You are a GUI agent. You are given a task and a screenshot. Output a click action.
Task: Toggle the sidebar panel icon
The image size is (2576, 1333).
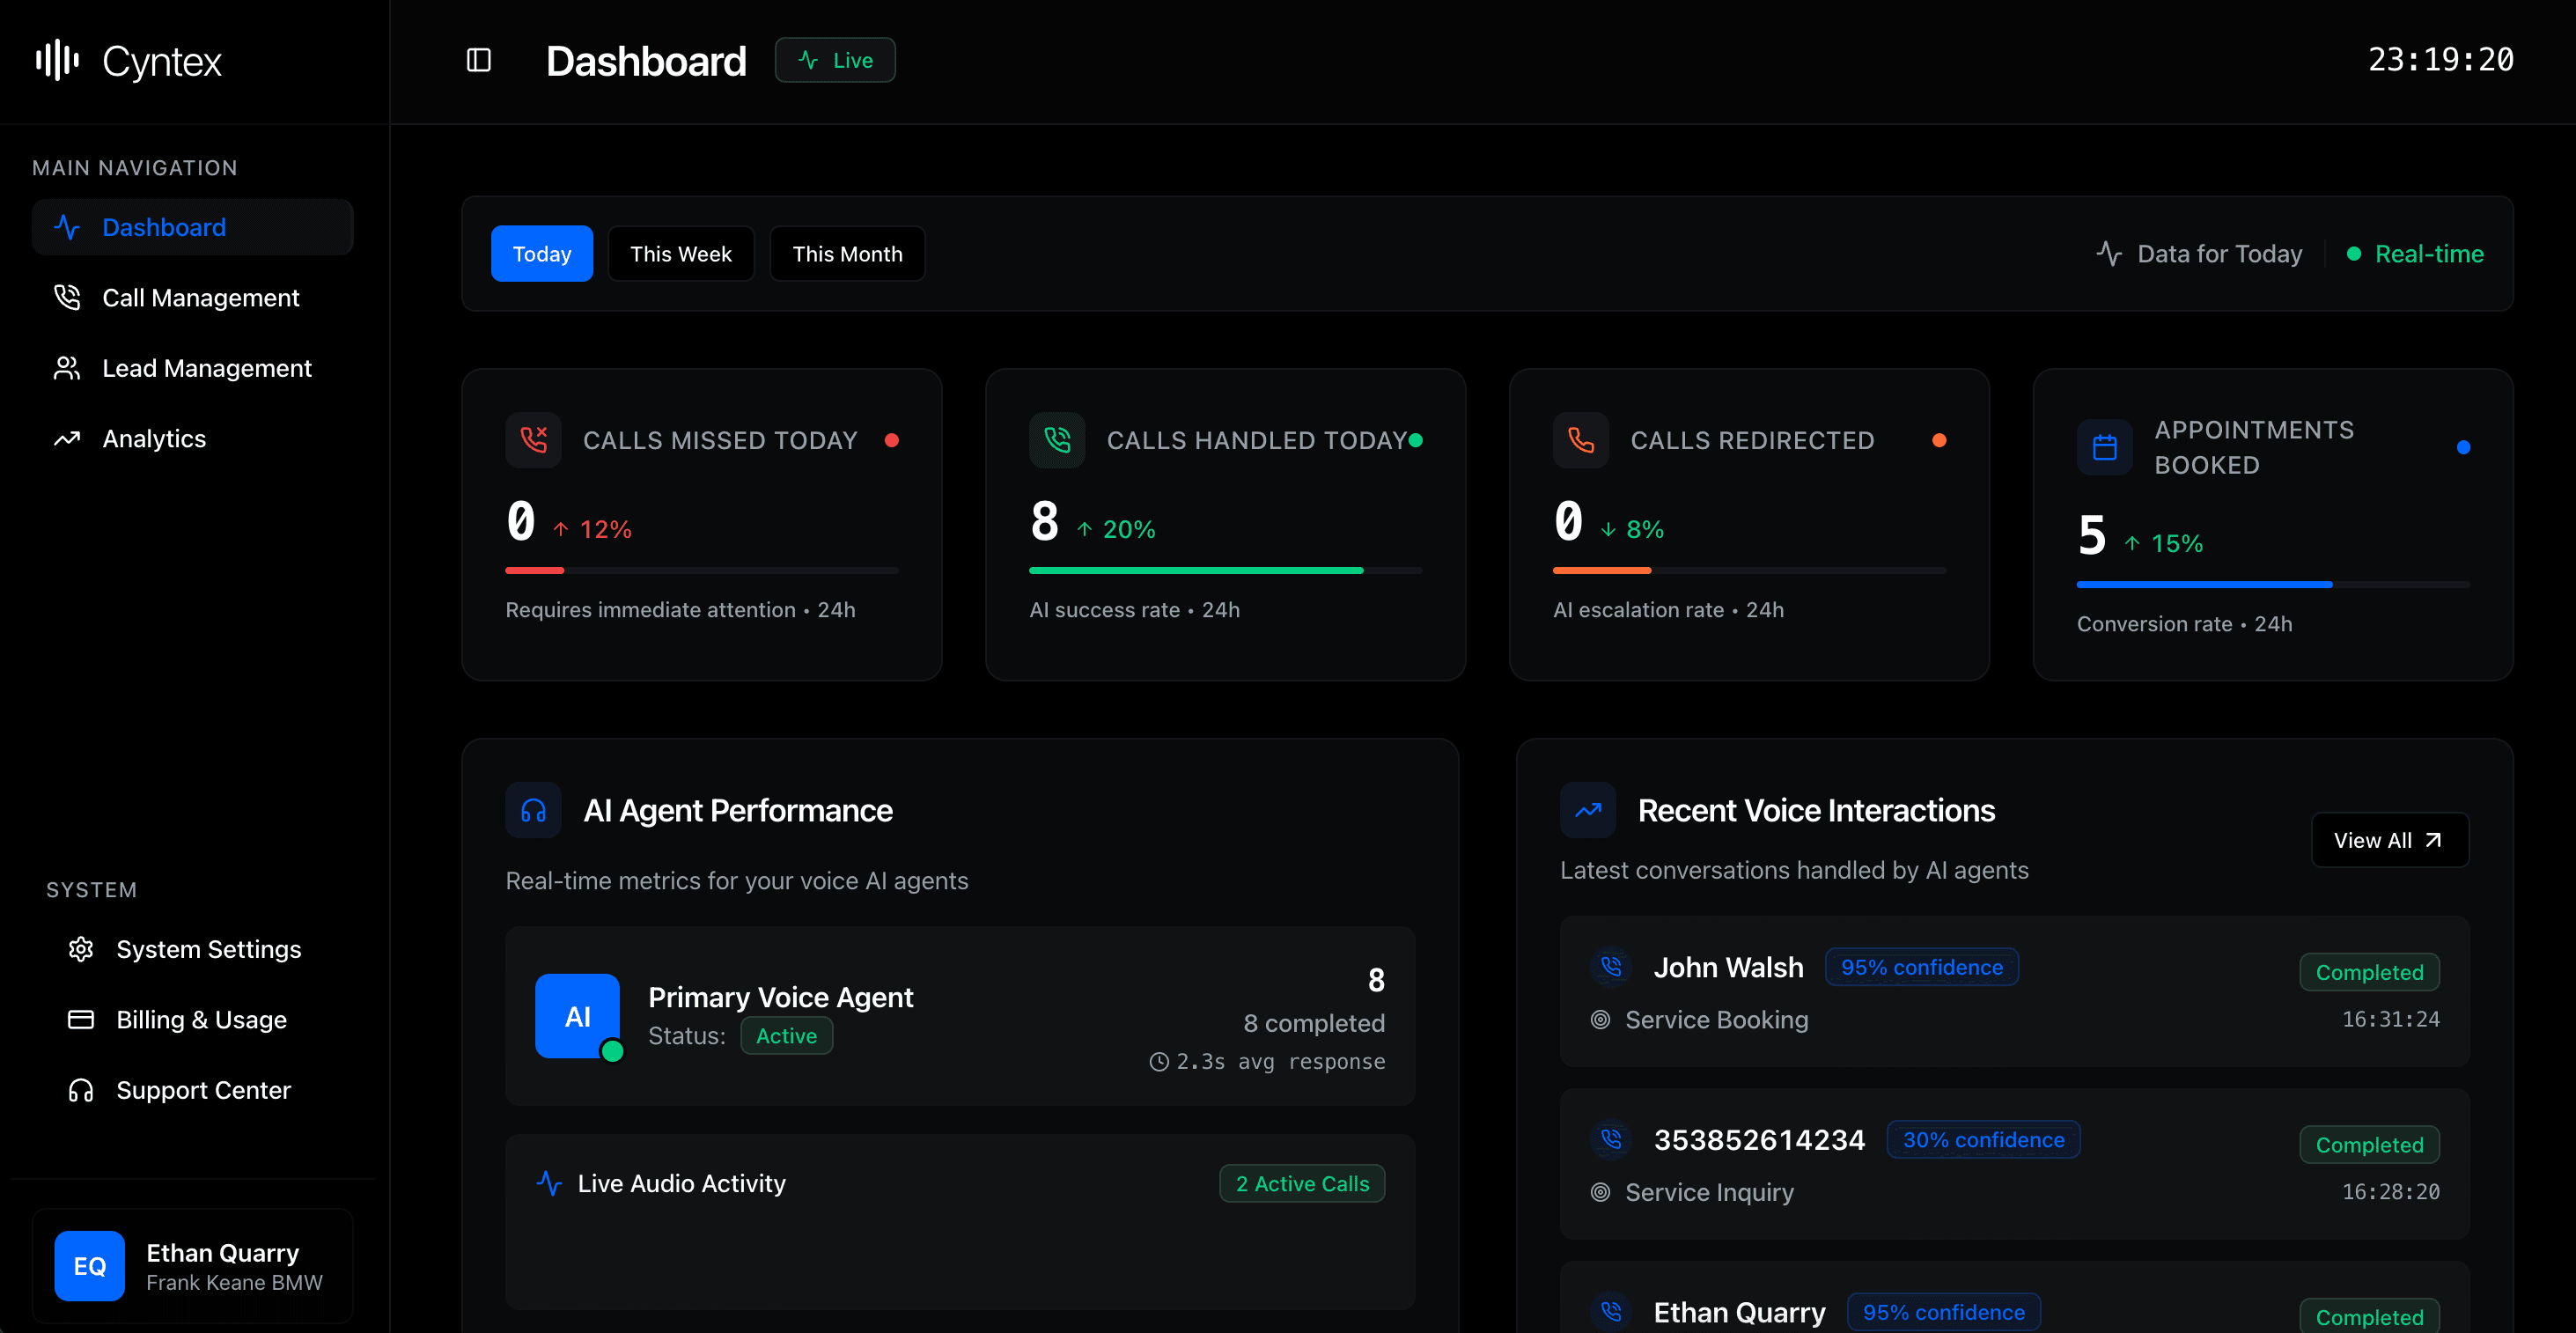479,60
